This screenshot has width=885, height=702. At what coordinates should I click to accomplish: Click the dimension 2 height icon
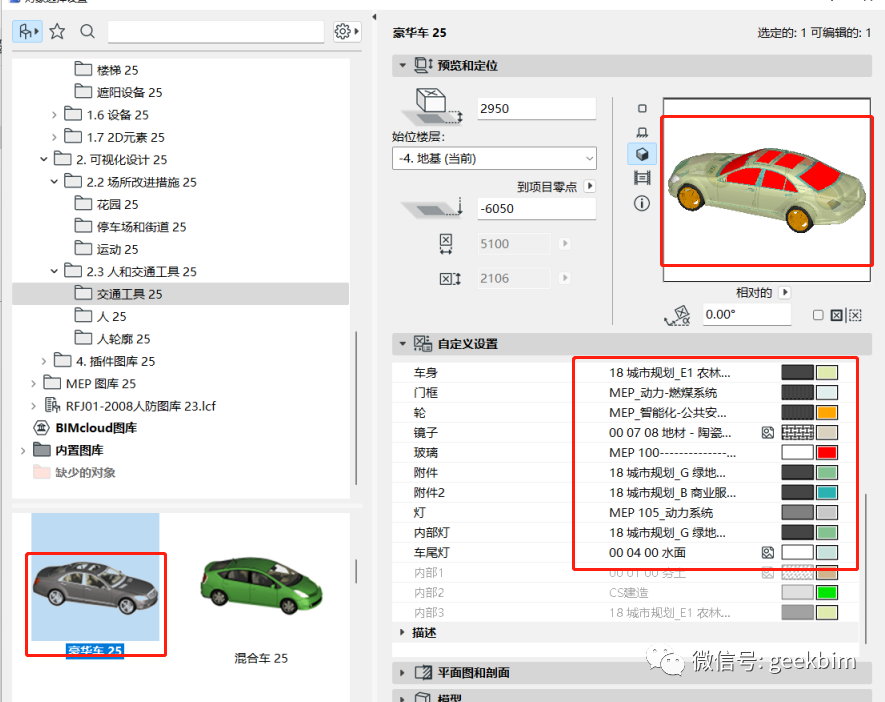(450, 278)
